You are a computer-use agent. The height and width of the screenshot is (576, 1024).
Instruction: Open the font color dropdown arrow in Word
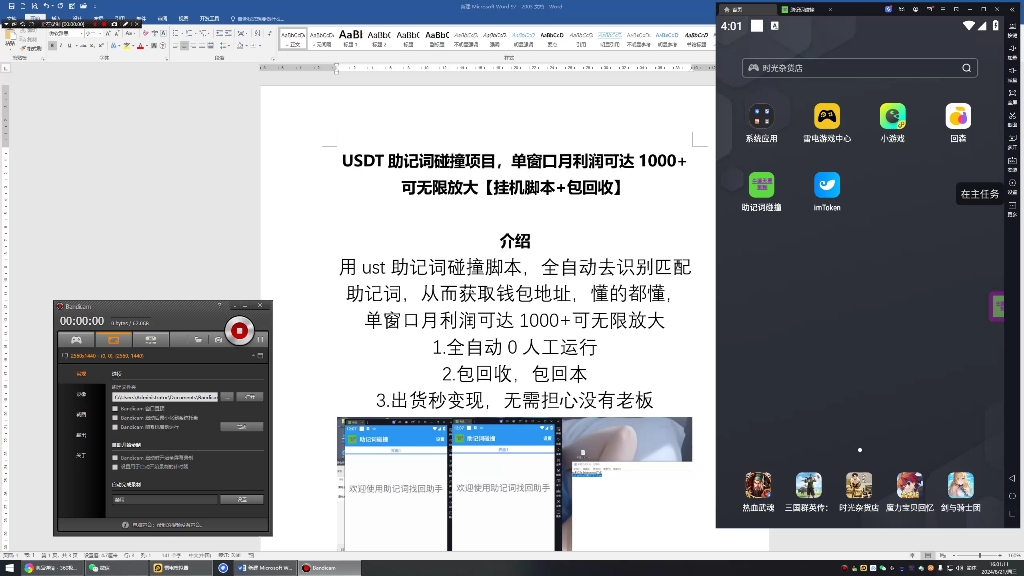point(147,46)
